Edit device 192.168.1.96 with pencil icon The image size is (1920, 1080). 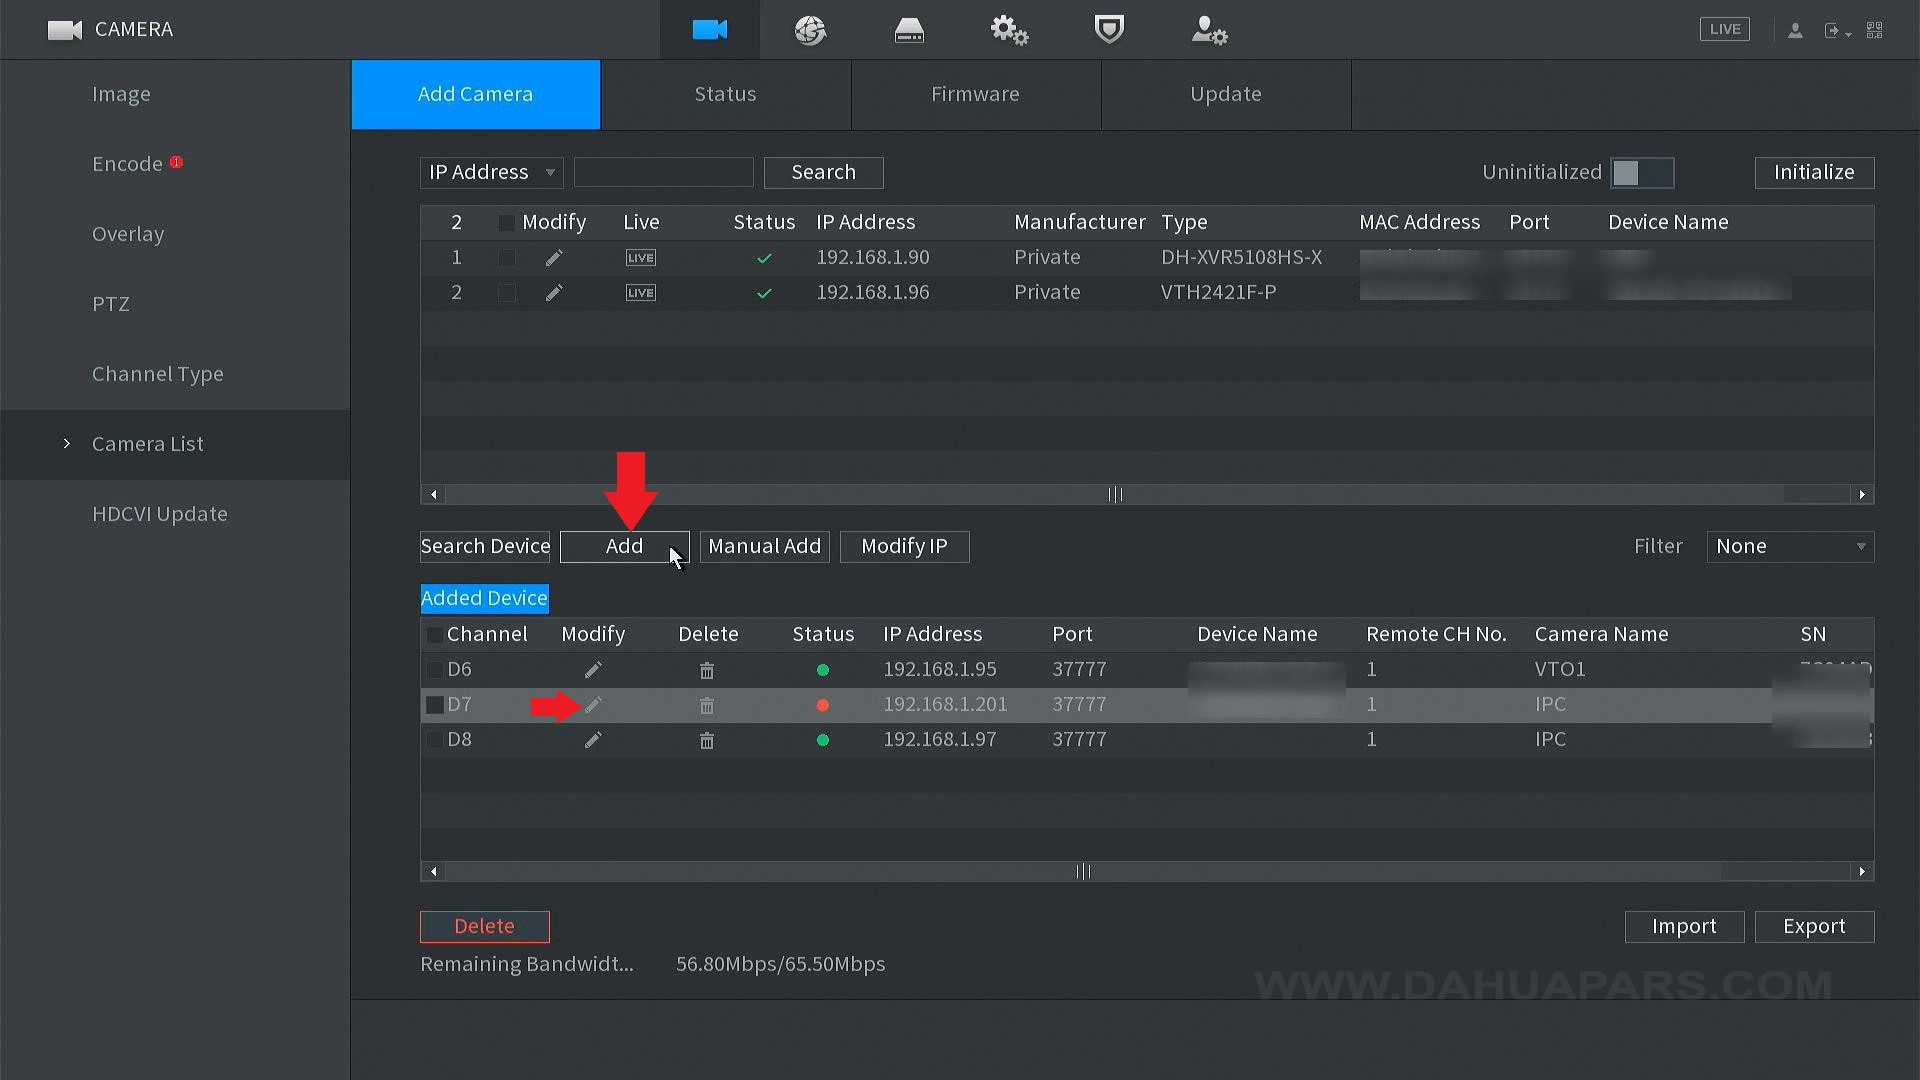[554, 293]
